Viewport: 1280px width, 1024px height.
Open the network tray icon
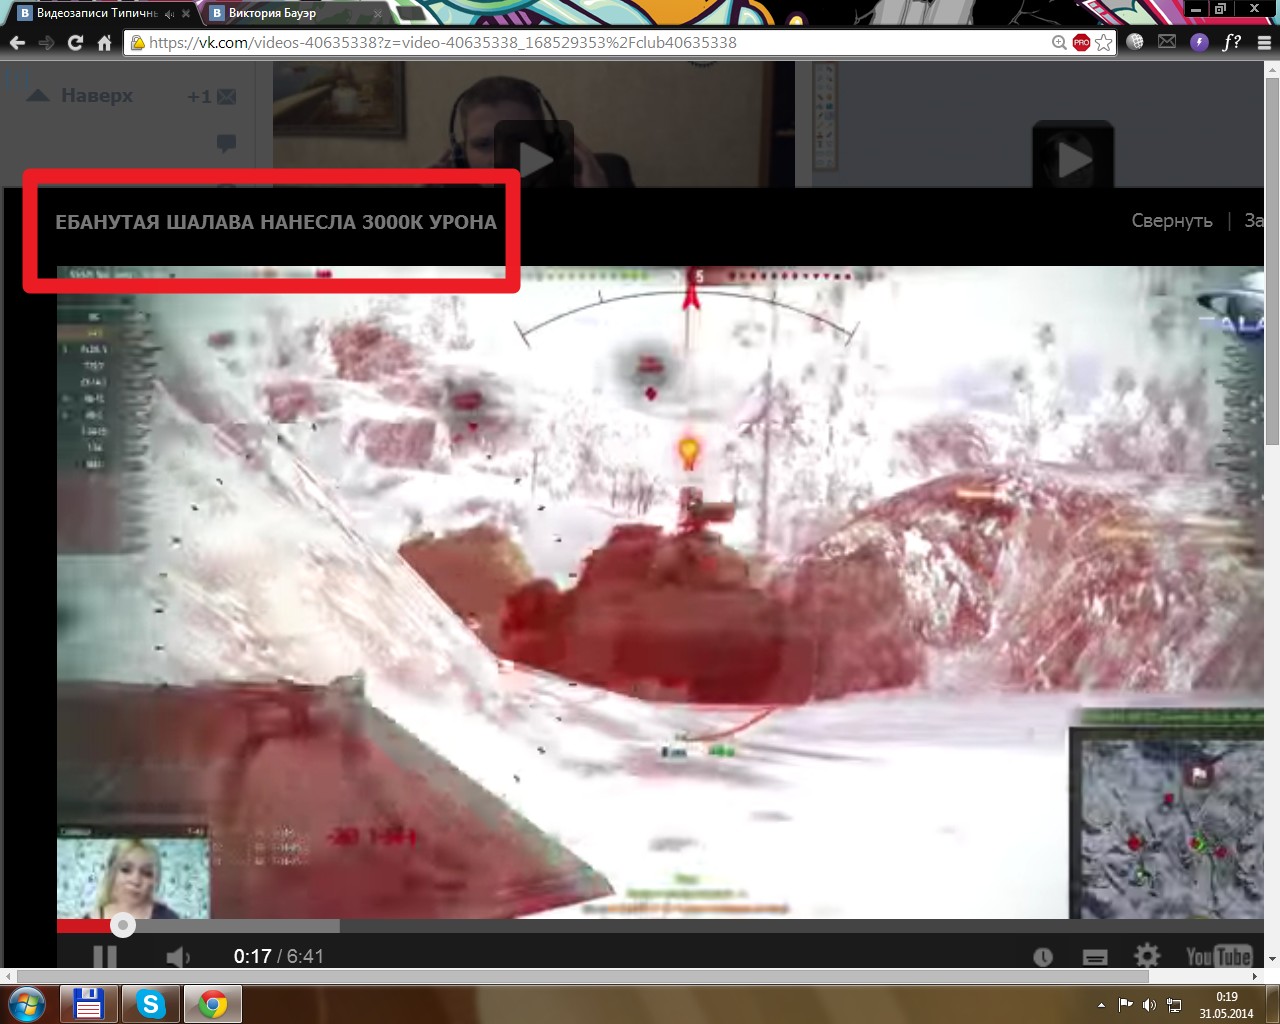(x=1174, y=1005)
